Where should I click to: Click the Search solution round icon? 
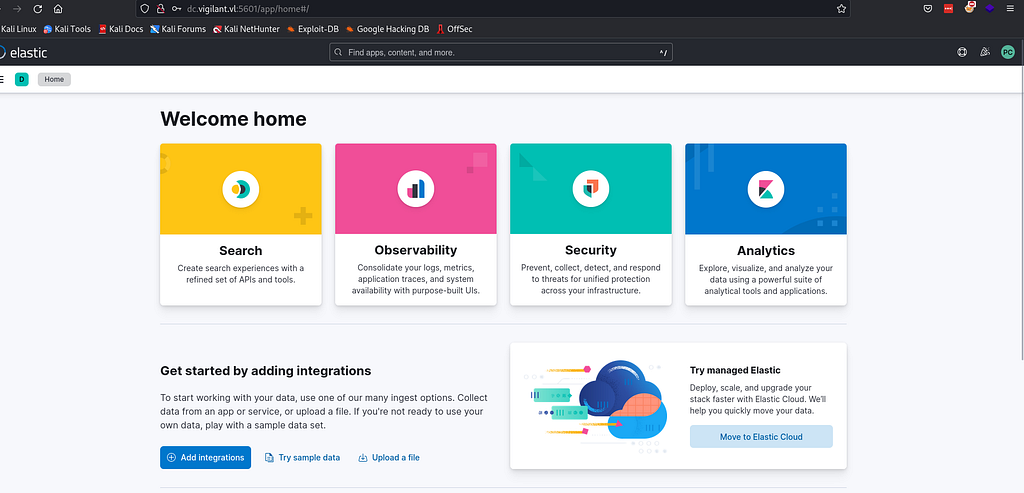click(x=241, y=189)
